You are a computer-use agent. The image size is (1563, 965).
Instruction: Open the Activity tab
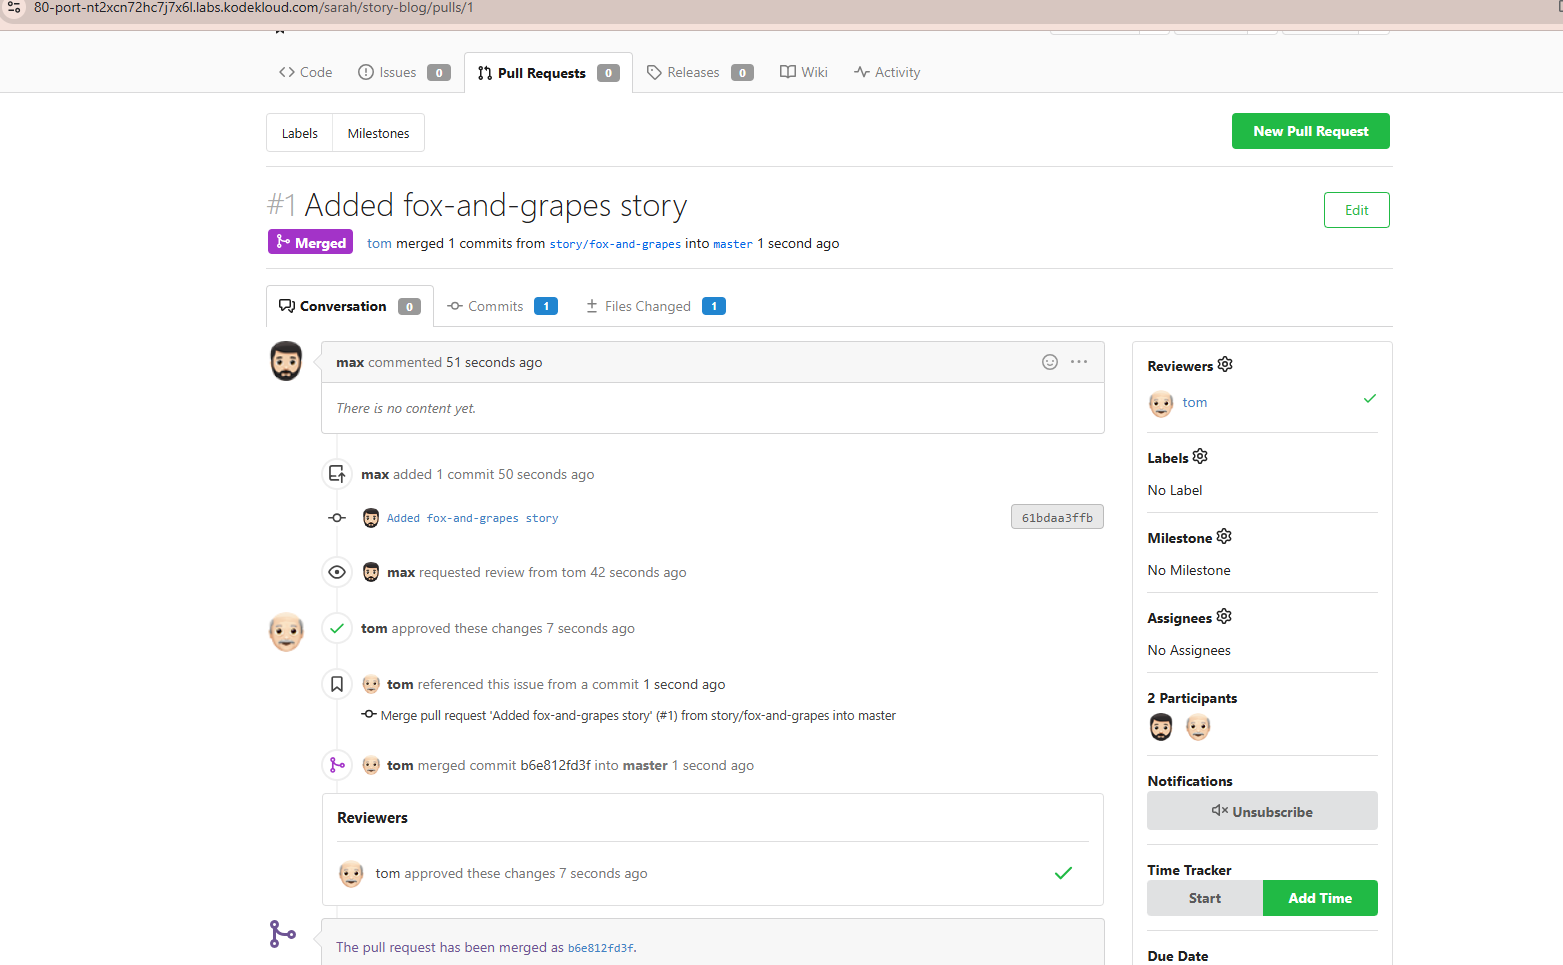[887, 72]
